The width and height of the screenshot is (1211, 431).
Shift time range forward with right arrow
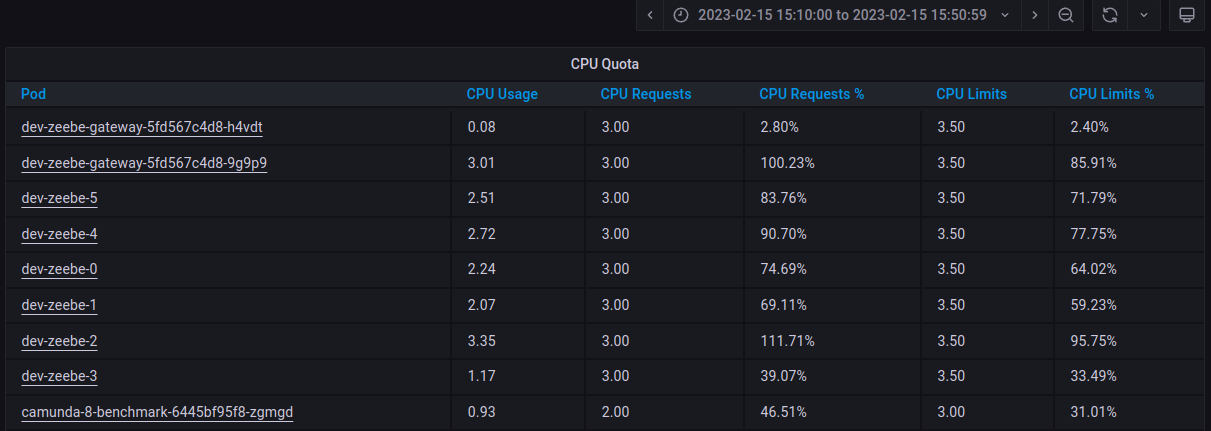[x=1034, y=15]
